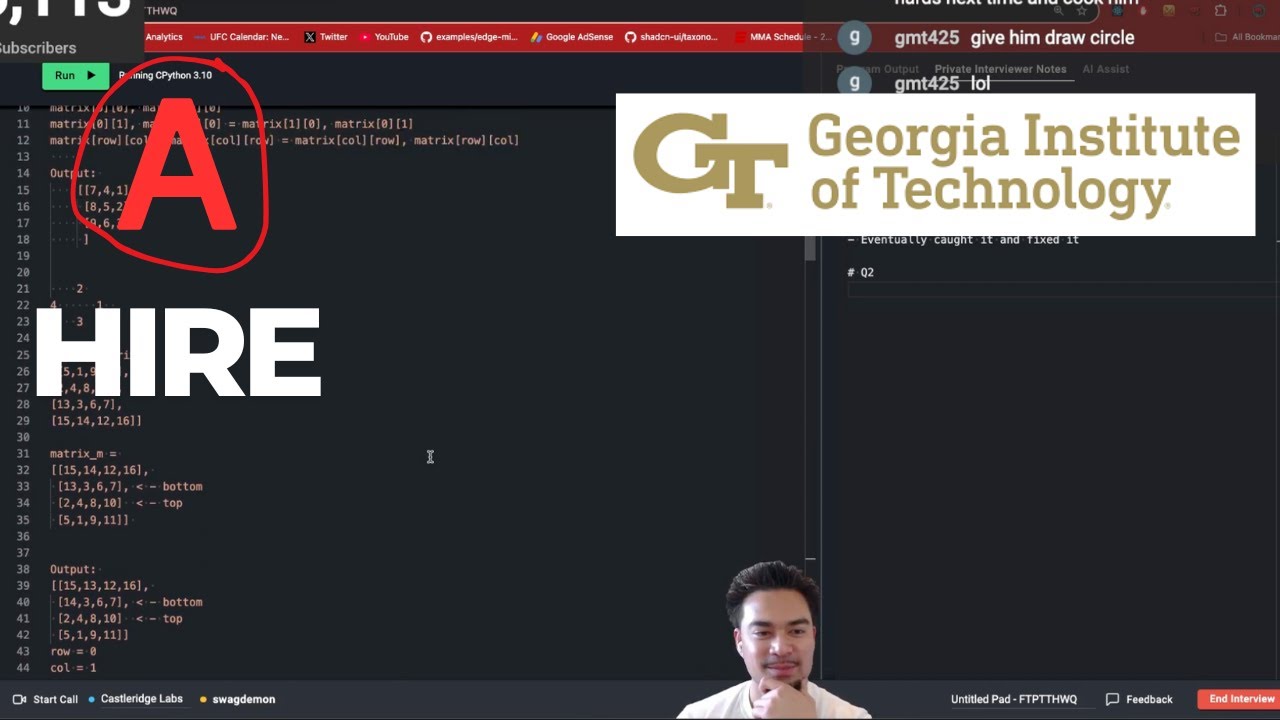Click the 'row = 0' code line
Screen dimensions: 1280x720
(x=73, y=651)
